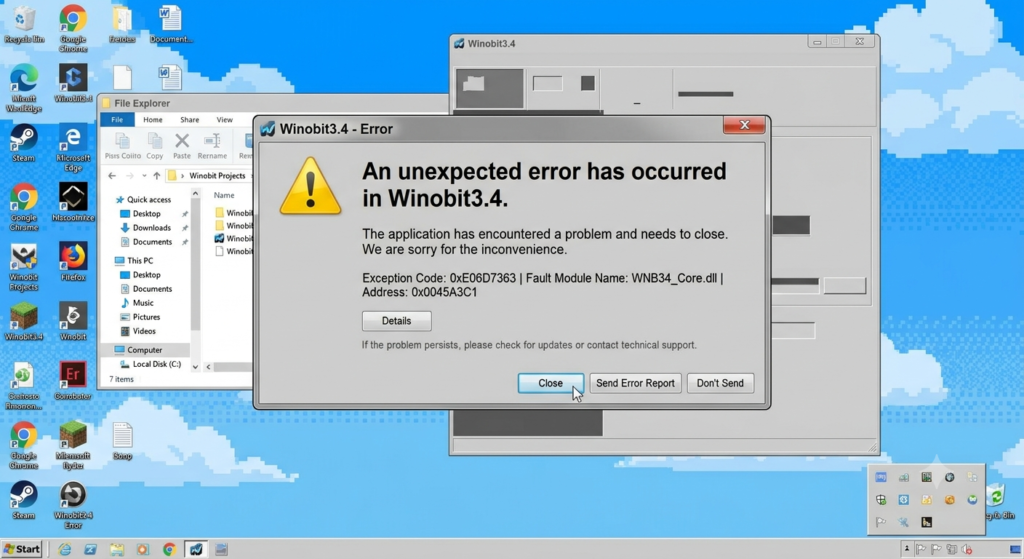1024x559 pixels.
Task: Switch to Share tab in File Explorer
Action: coord(189,120)
